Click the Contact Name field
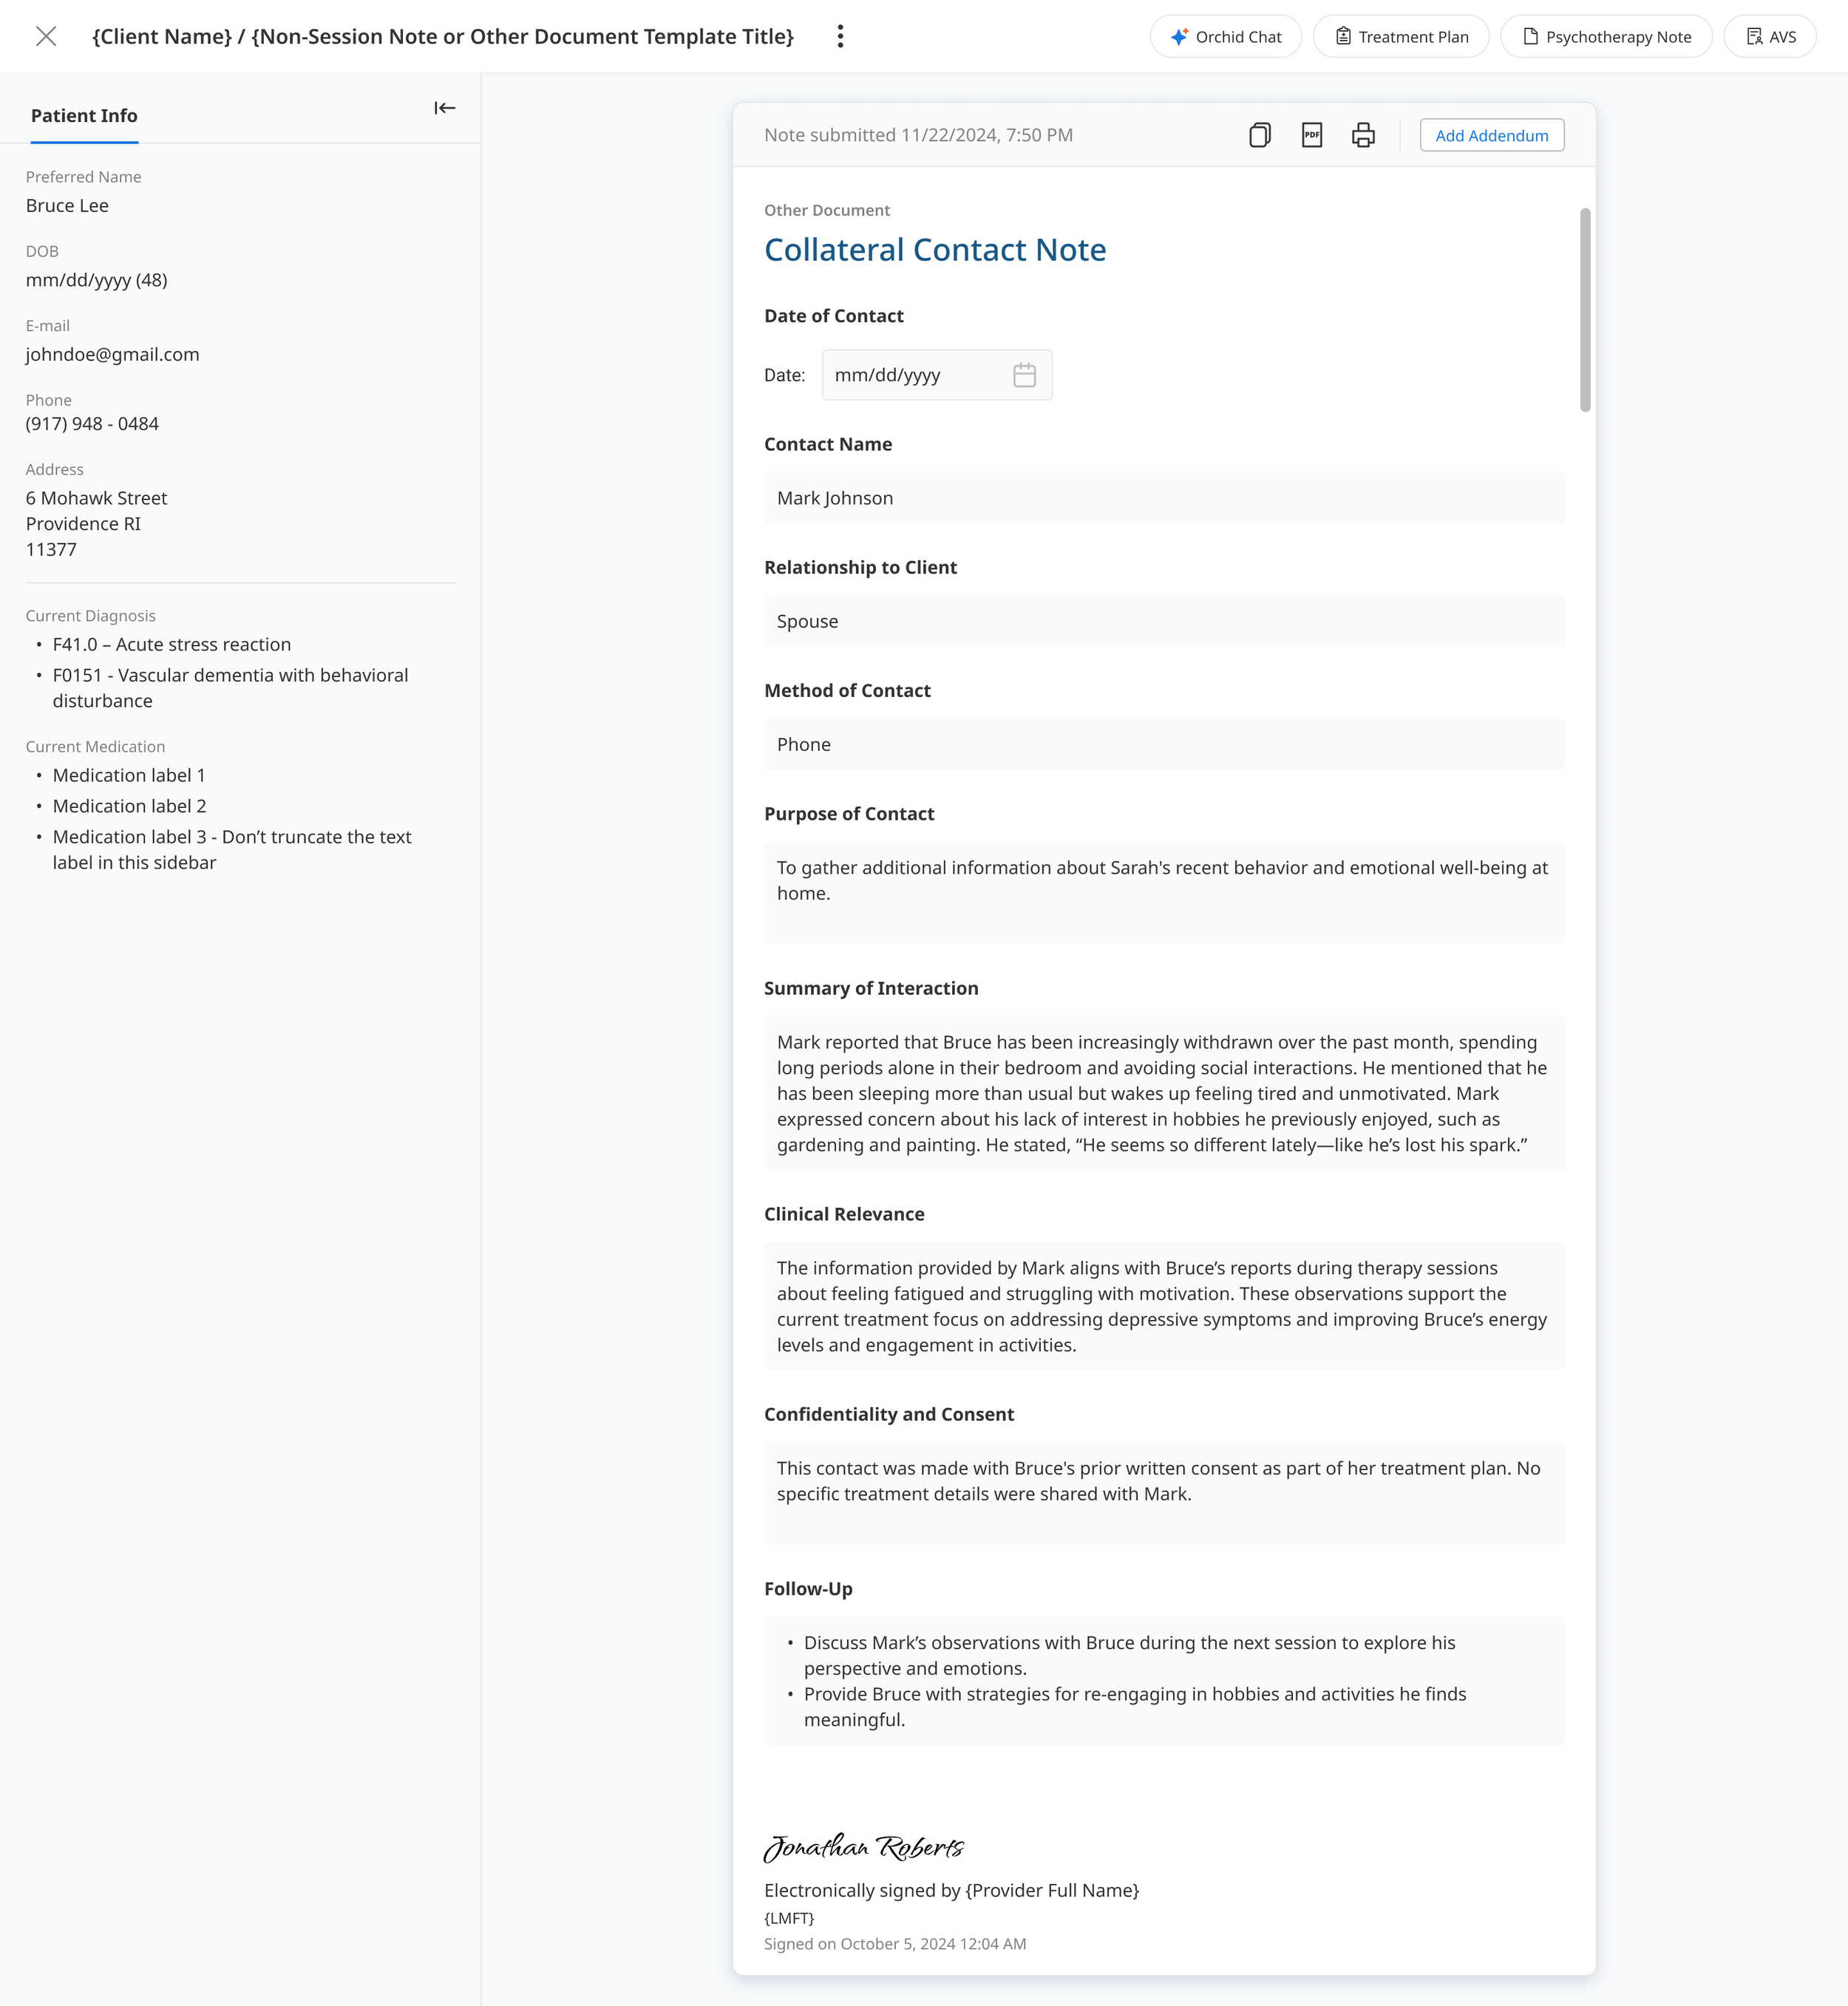Image resolution: width=1848 pixels, height=2006 pixels. 1164,498
